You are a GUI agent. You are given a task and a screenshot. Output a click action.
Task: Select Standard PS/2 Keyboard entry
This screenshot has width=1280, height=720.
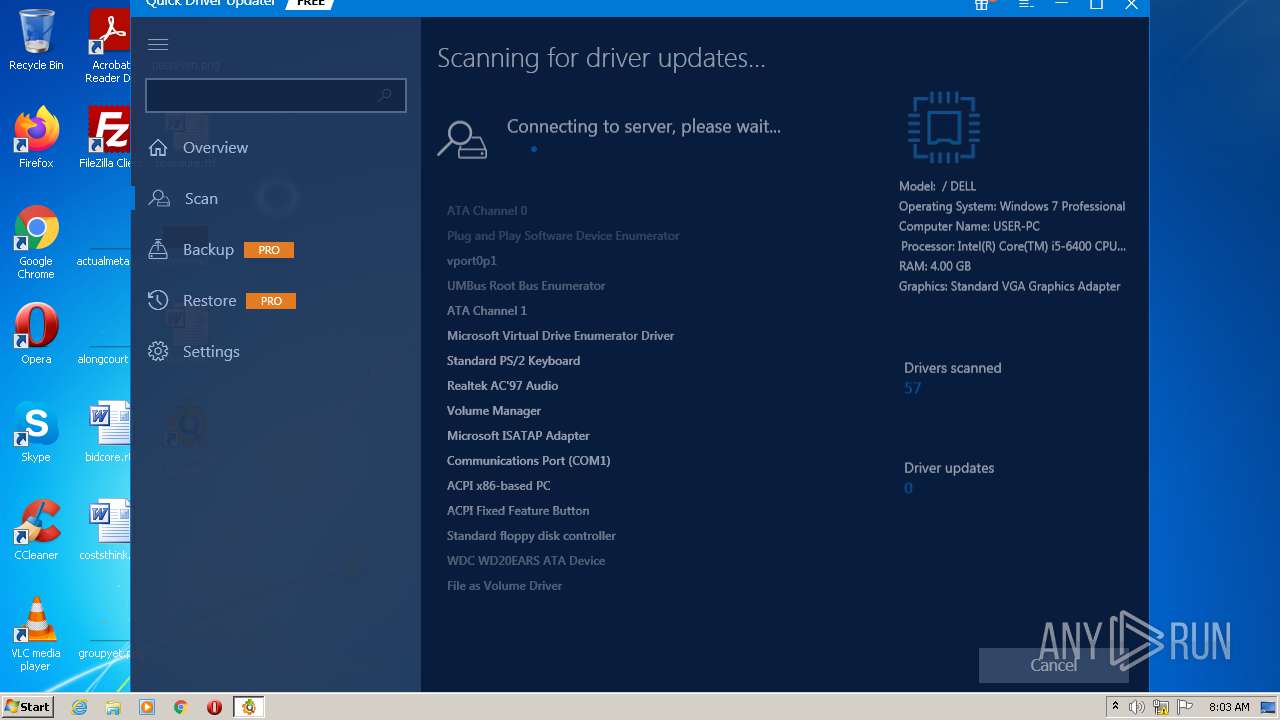513,360
